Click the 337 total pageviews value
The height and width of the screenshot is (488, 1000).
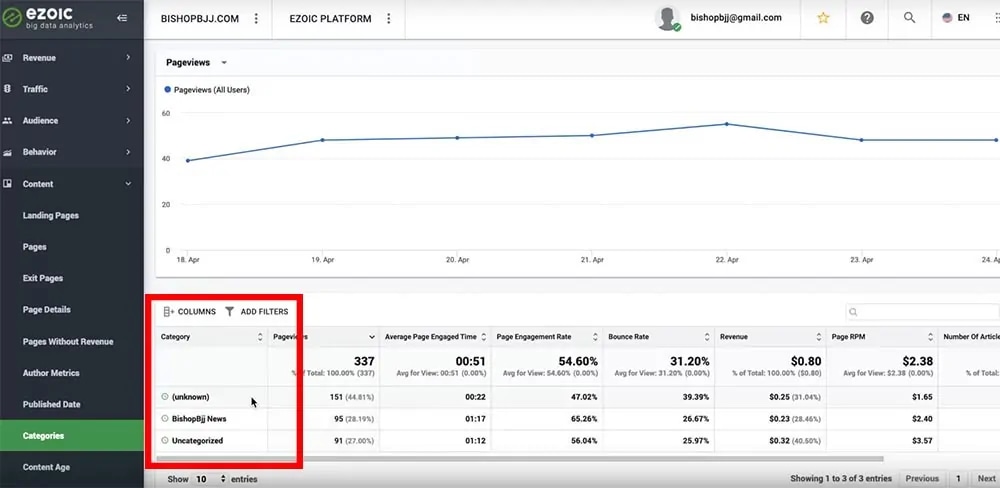[x=364, y=361]
